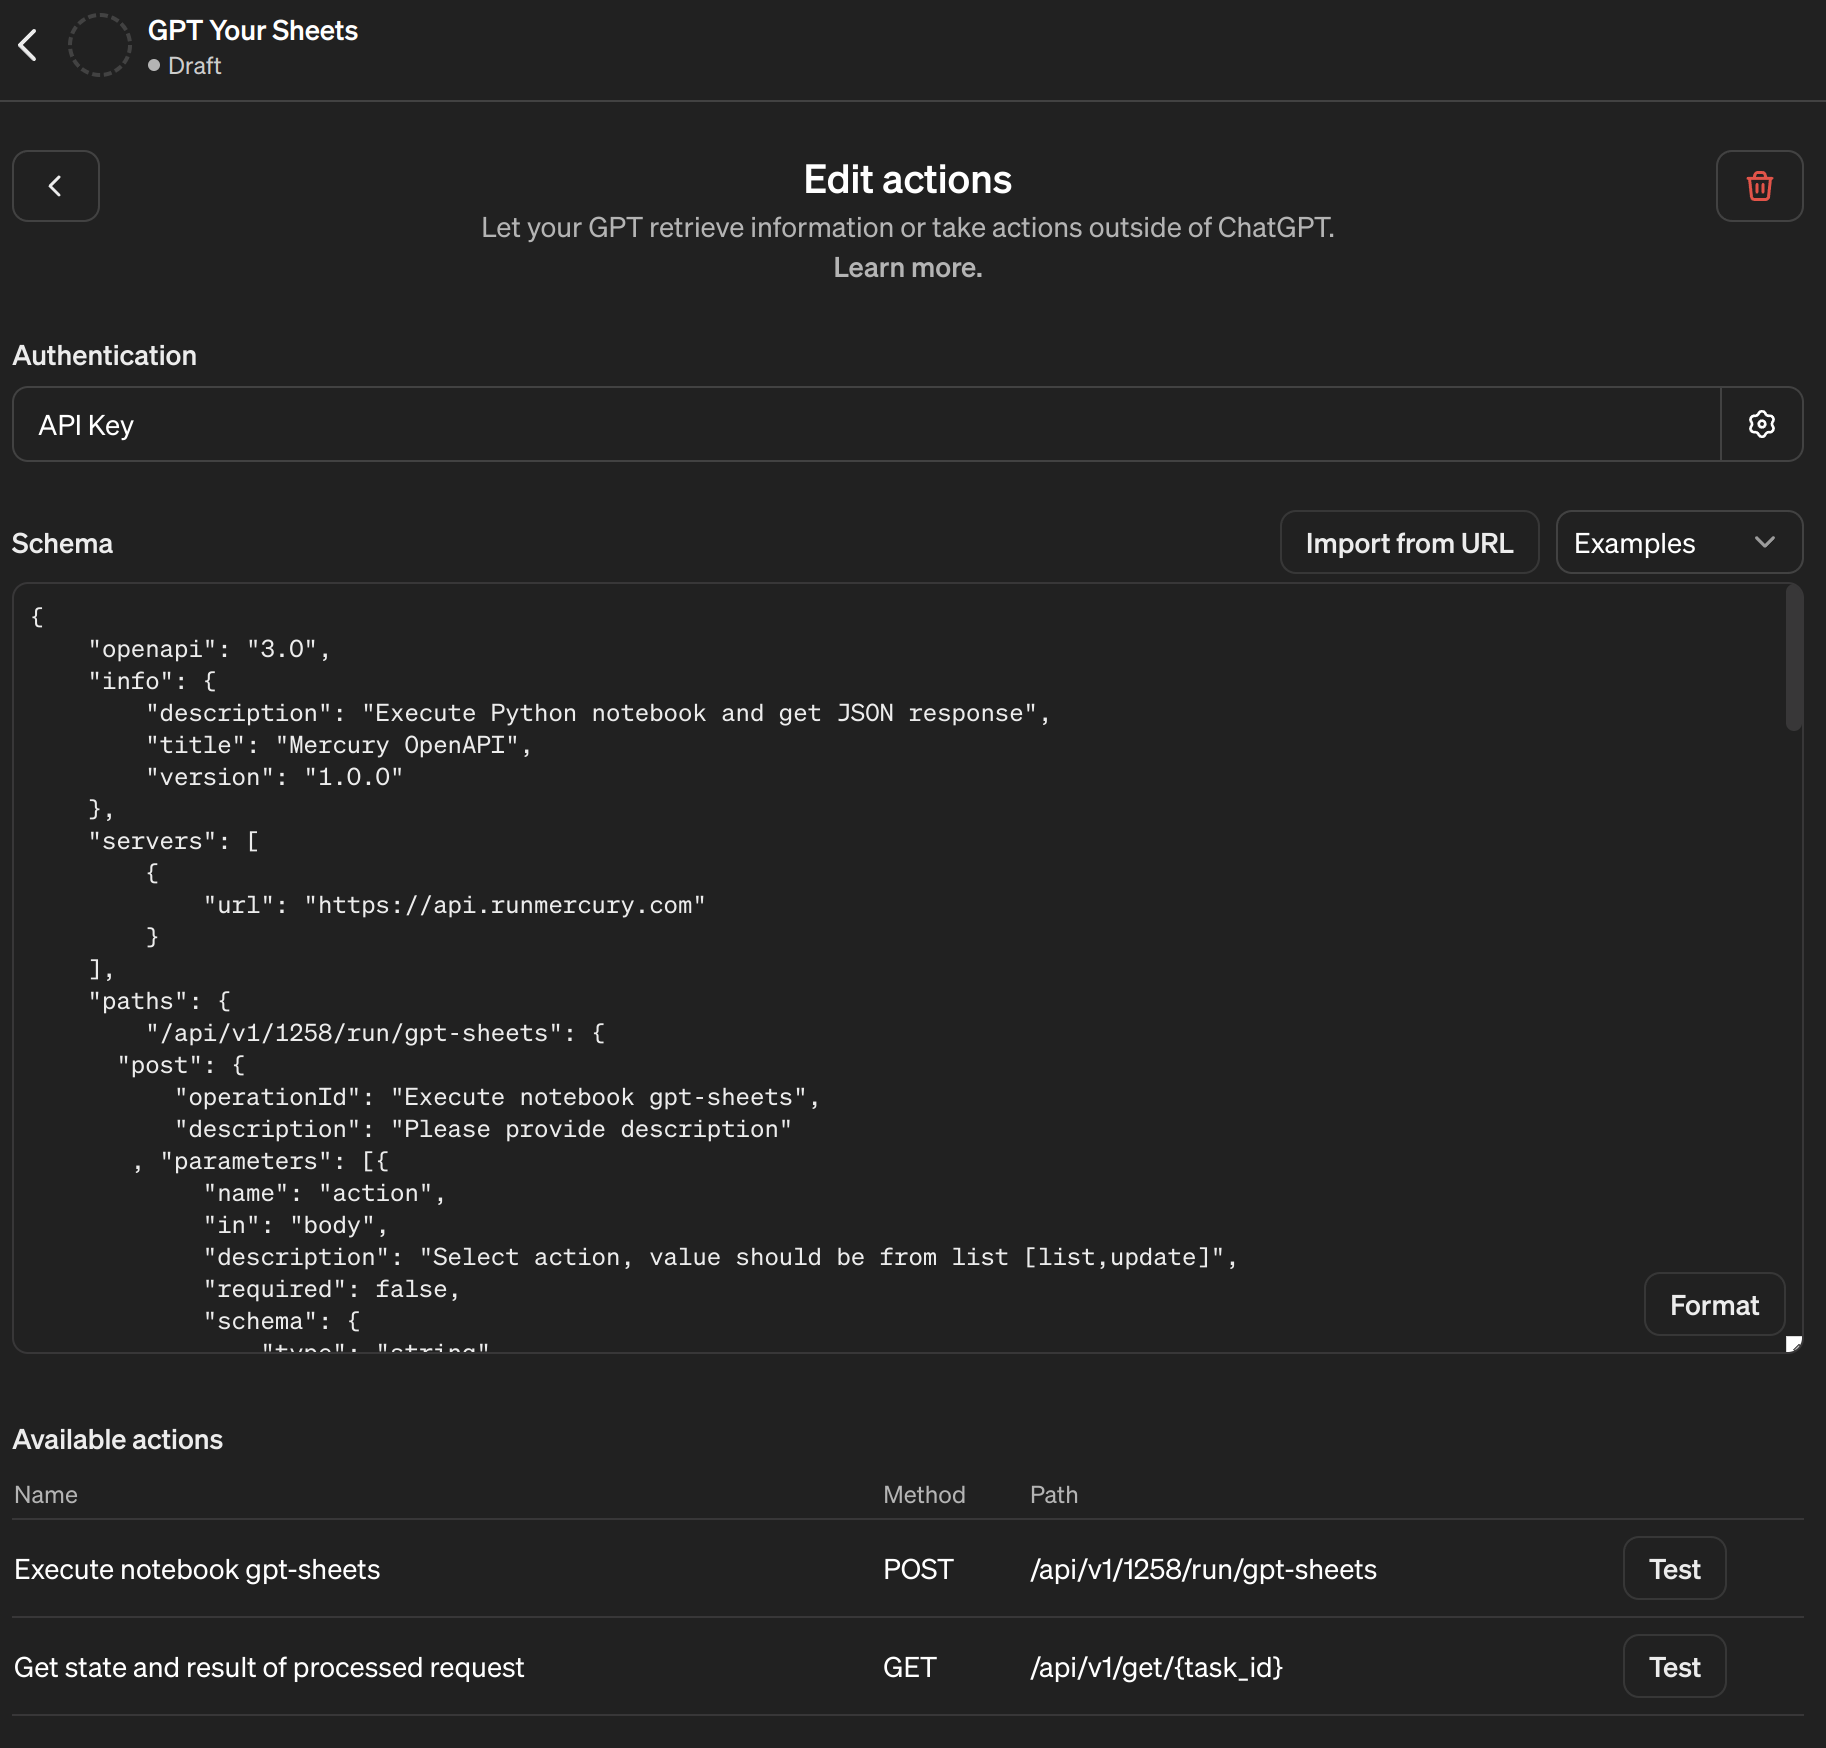Image resolution: width=1826 pixels, height=1748 pixels.
Task: Open API Key settings with the gear icon
Action: click(1761, 424)
